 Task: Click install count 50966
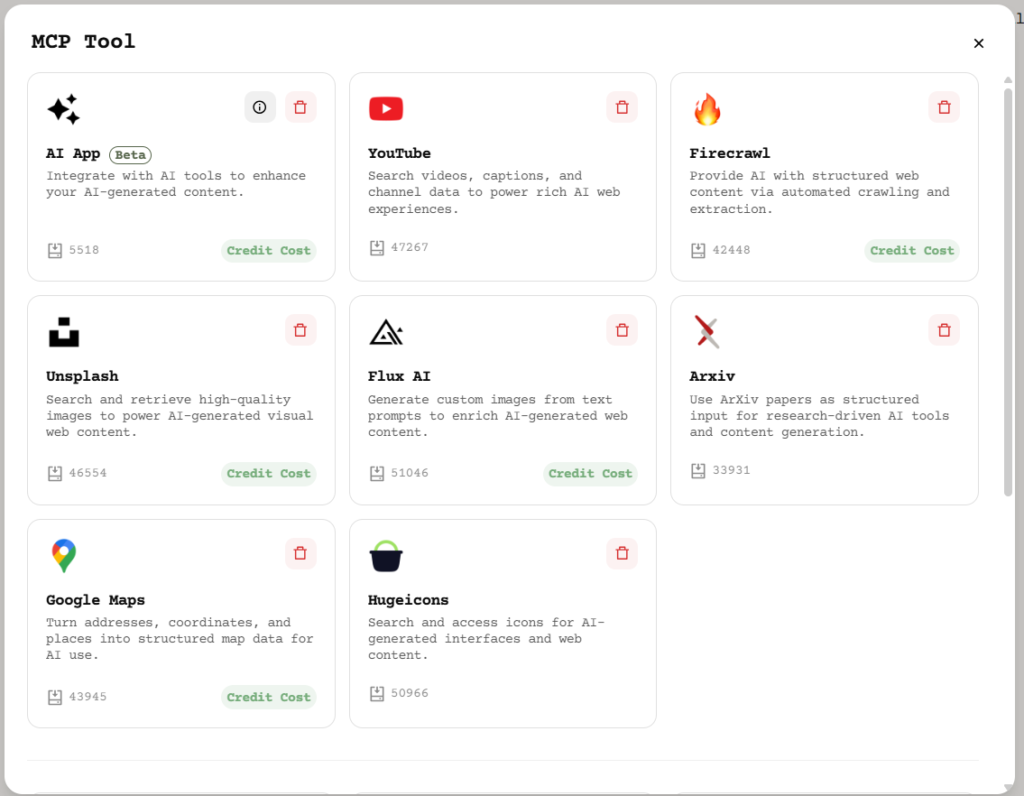(409, 693)
